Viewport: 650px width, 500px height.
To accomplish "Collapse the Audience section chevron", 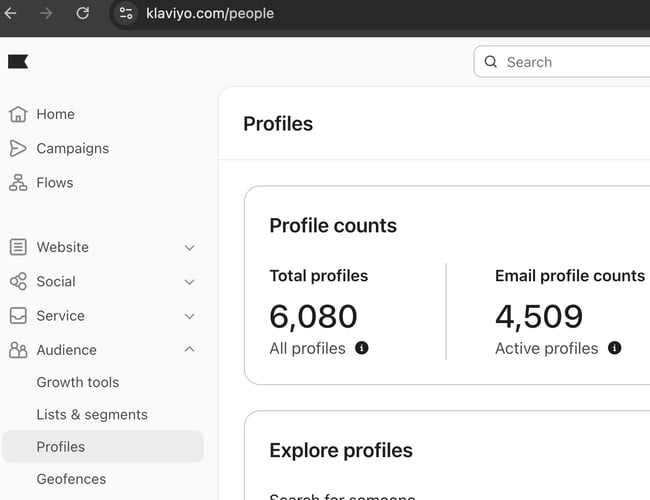I will click(189, 350).
